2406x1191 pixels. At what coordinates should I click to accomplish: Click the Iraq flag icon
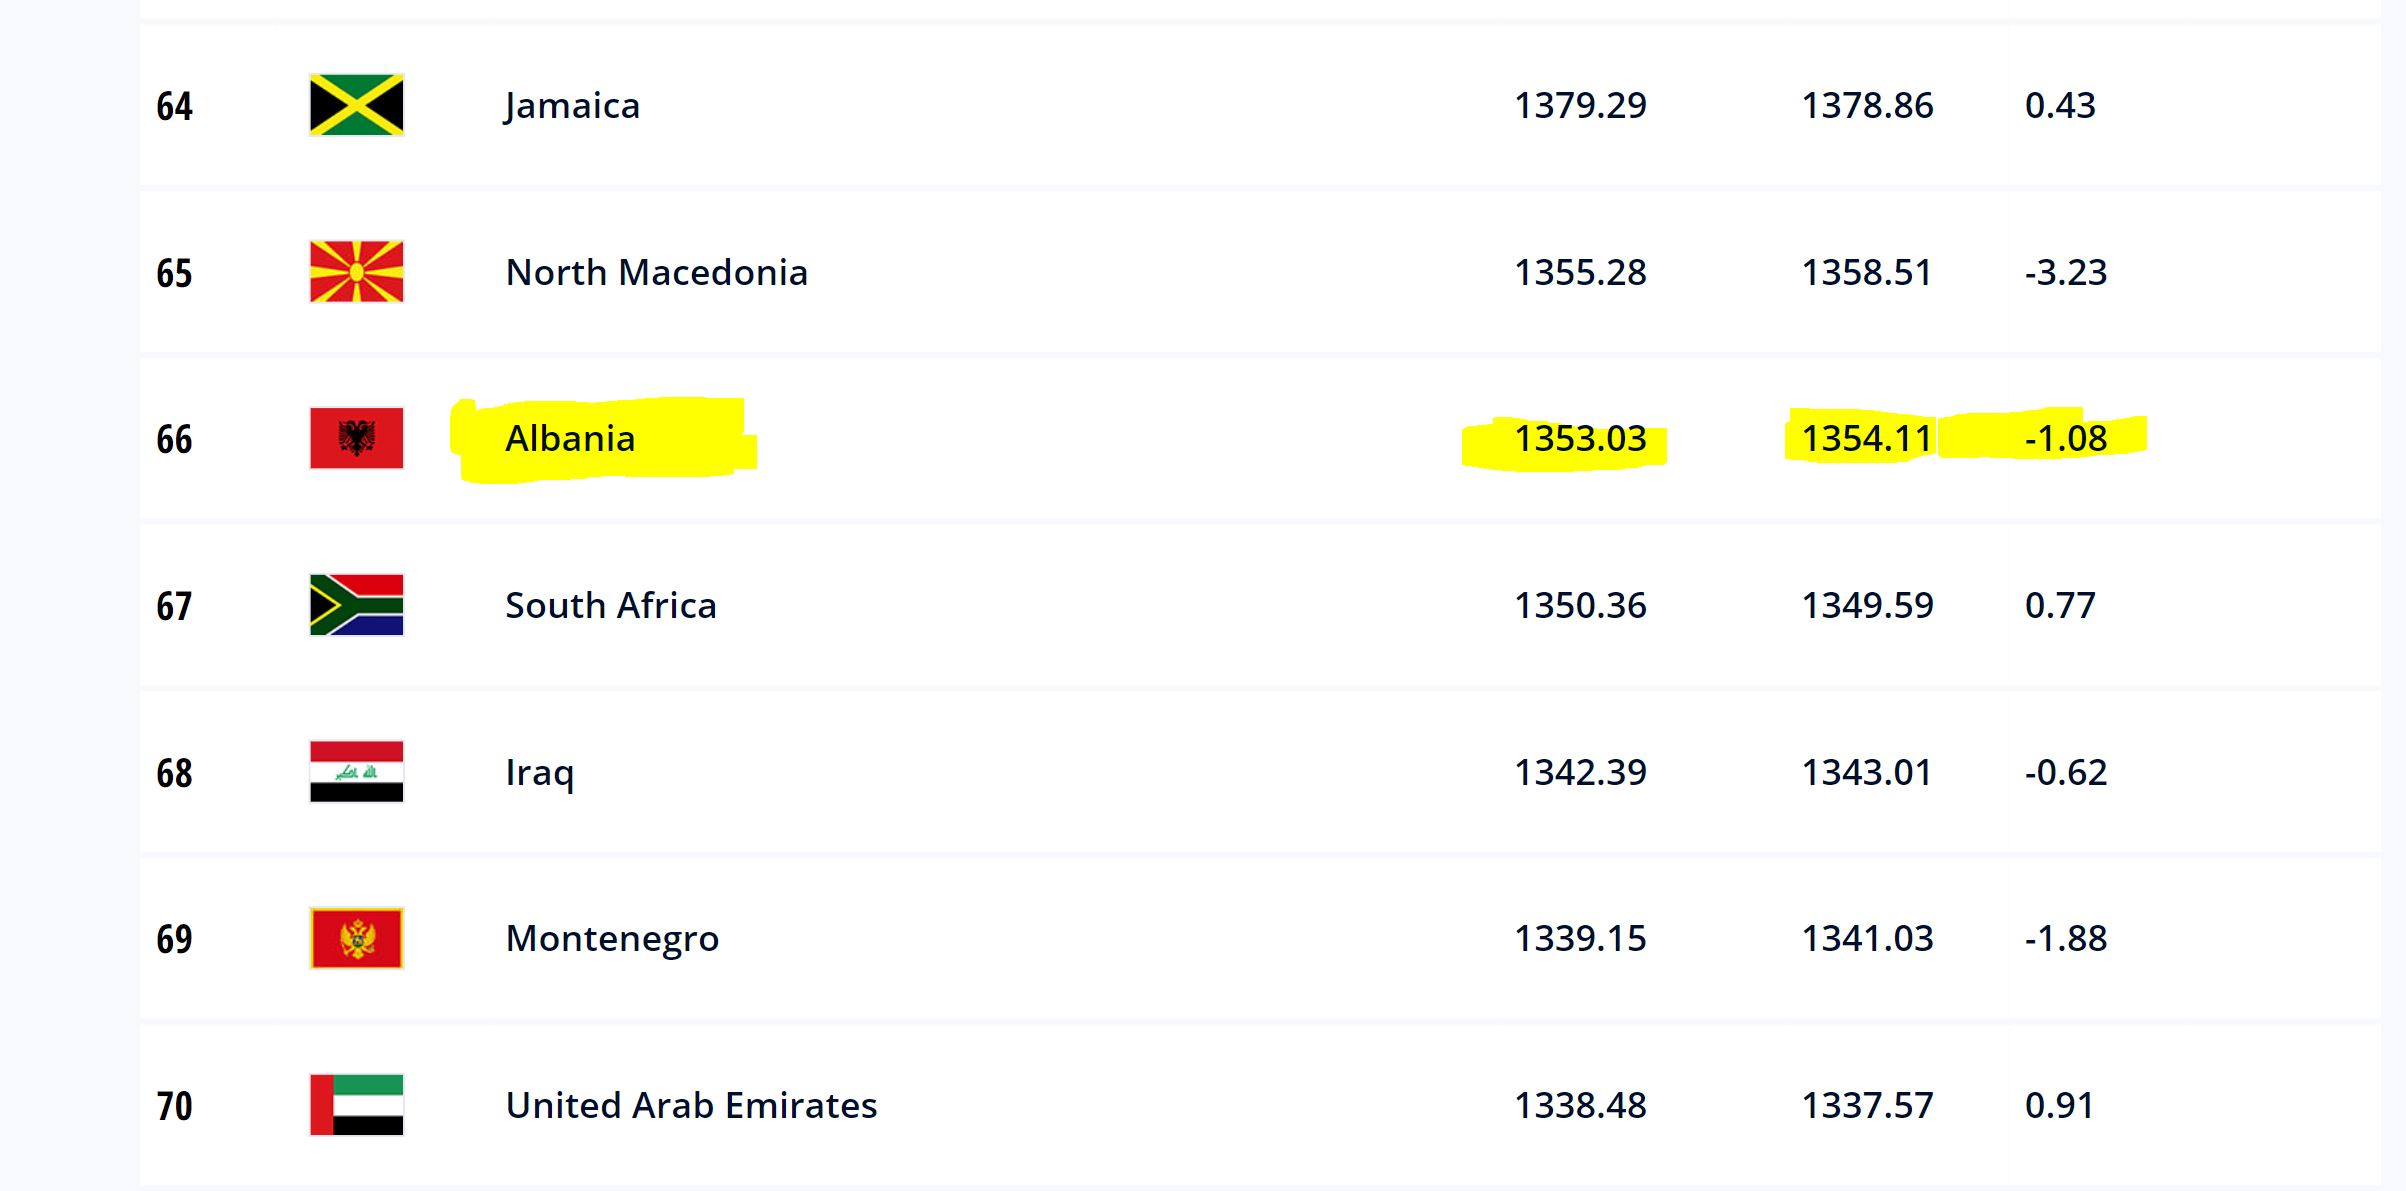click(x=356, y=772)
